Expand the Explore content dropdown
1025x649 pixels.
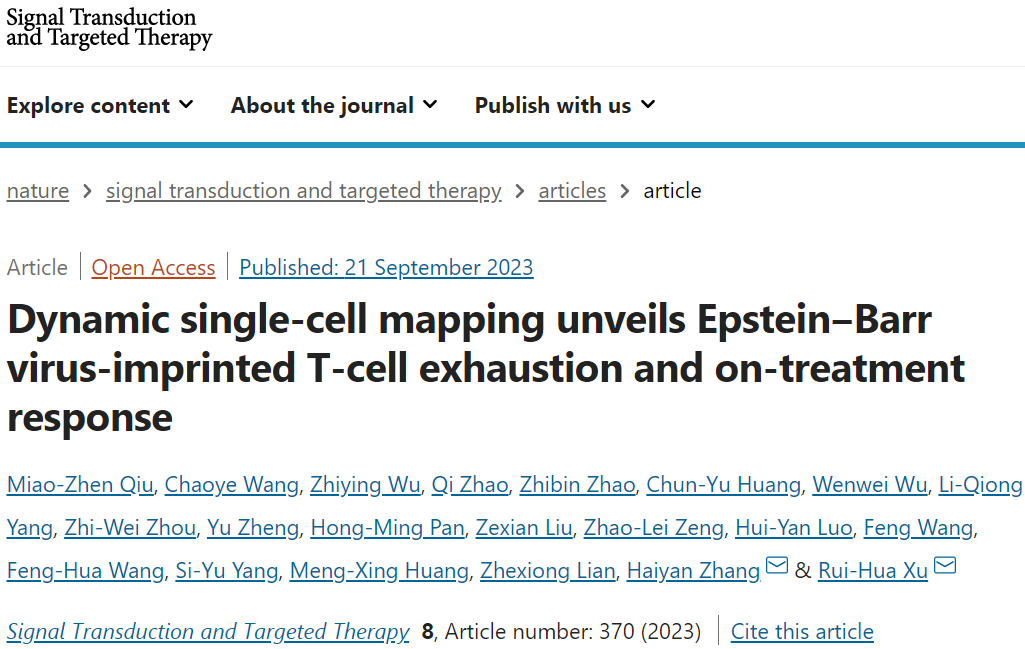click(x=100, y=105)
